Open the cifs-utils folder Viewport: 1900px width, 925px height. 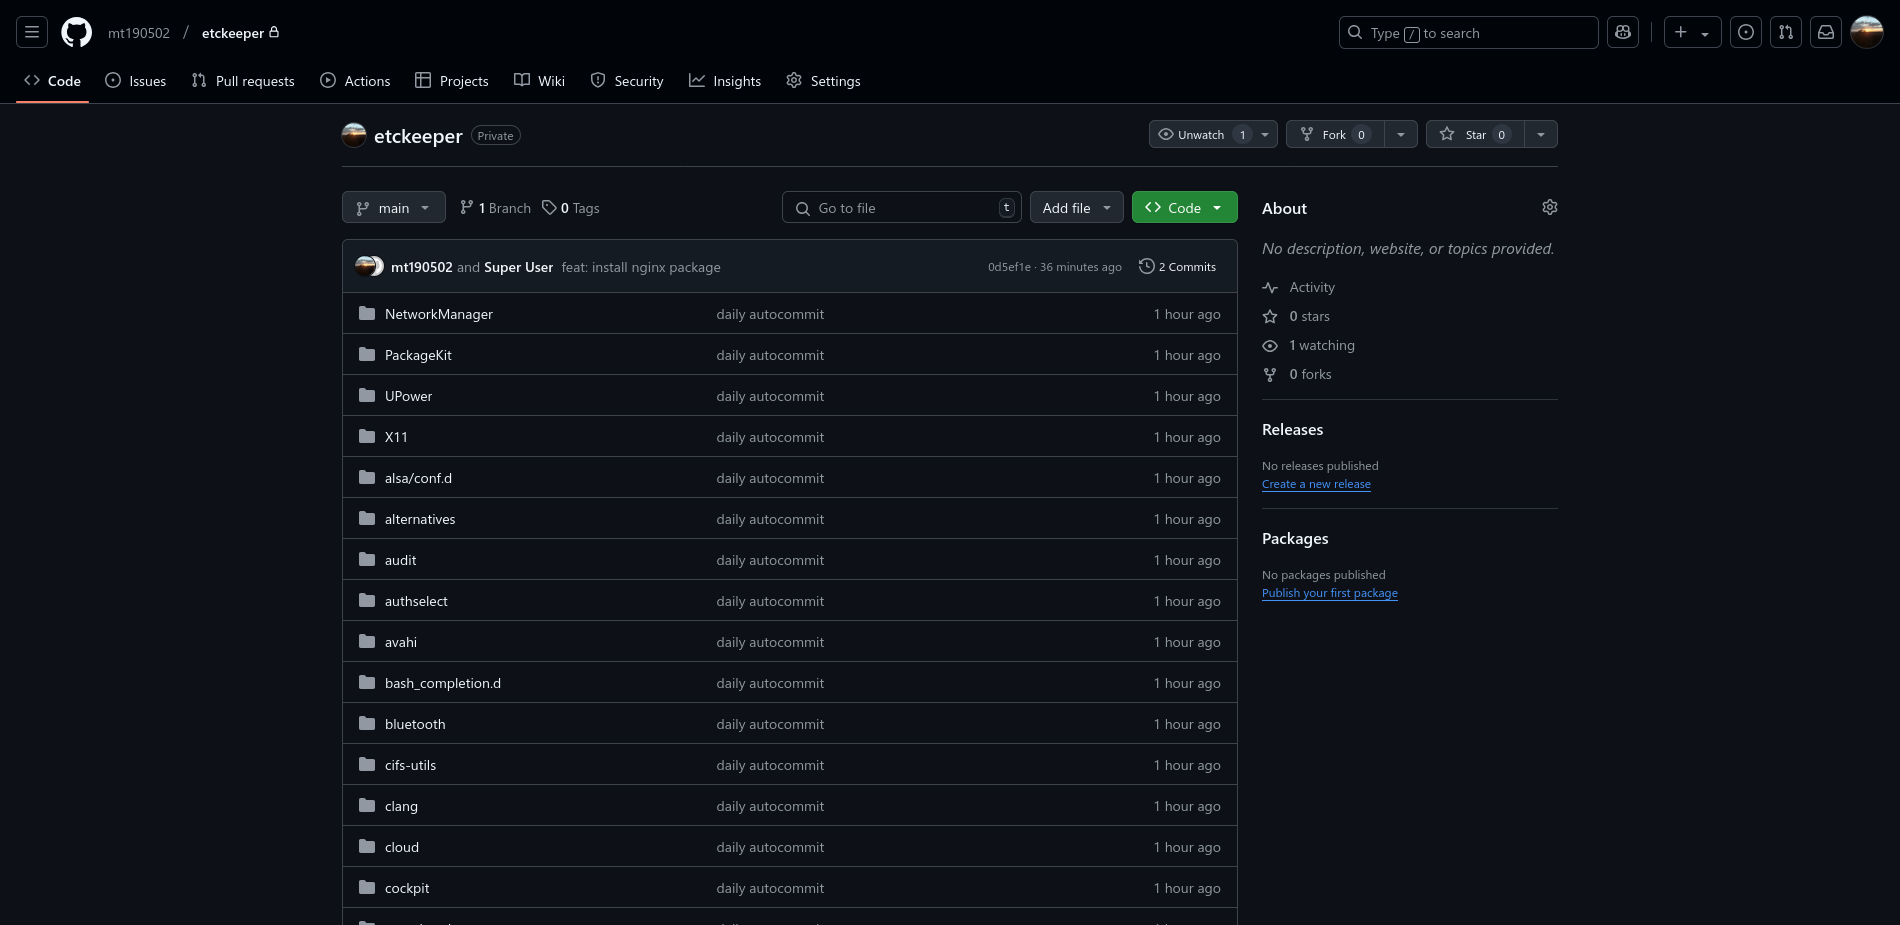click(x=410, y=765)
